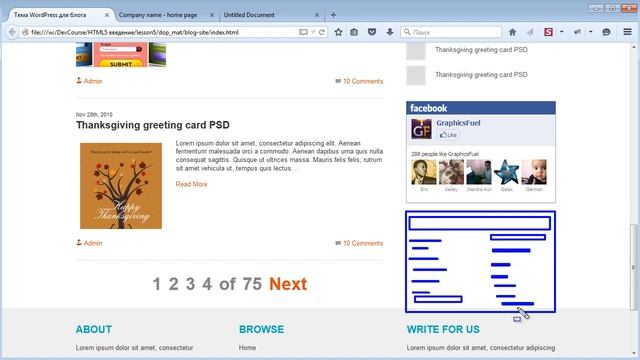
Task: Open the hamburger browser menu
Action: 627,32
